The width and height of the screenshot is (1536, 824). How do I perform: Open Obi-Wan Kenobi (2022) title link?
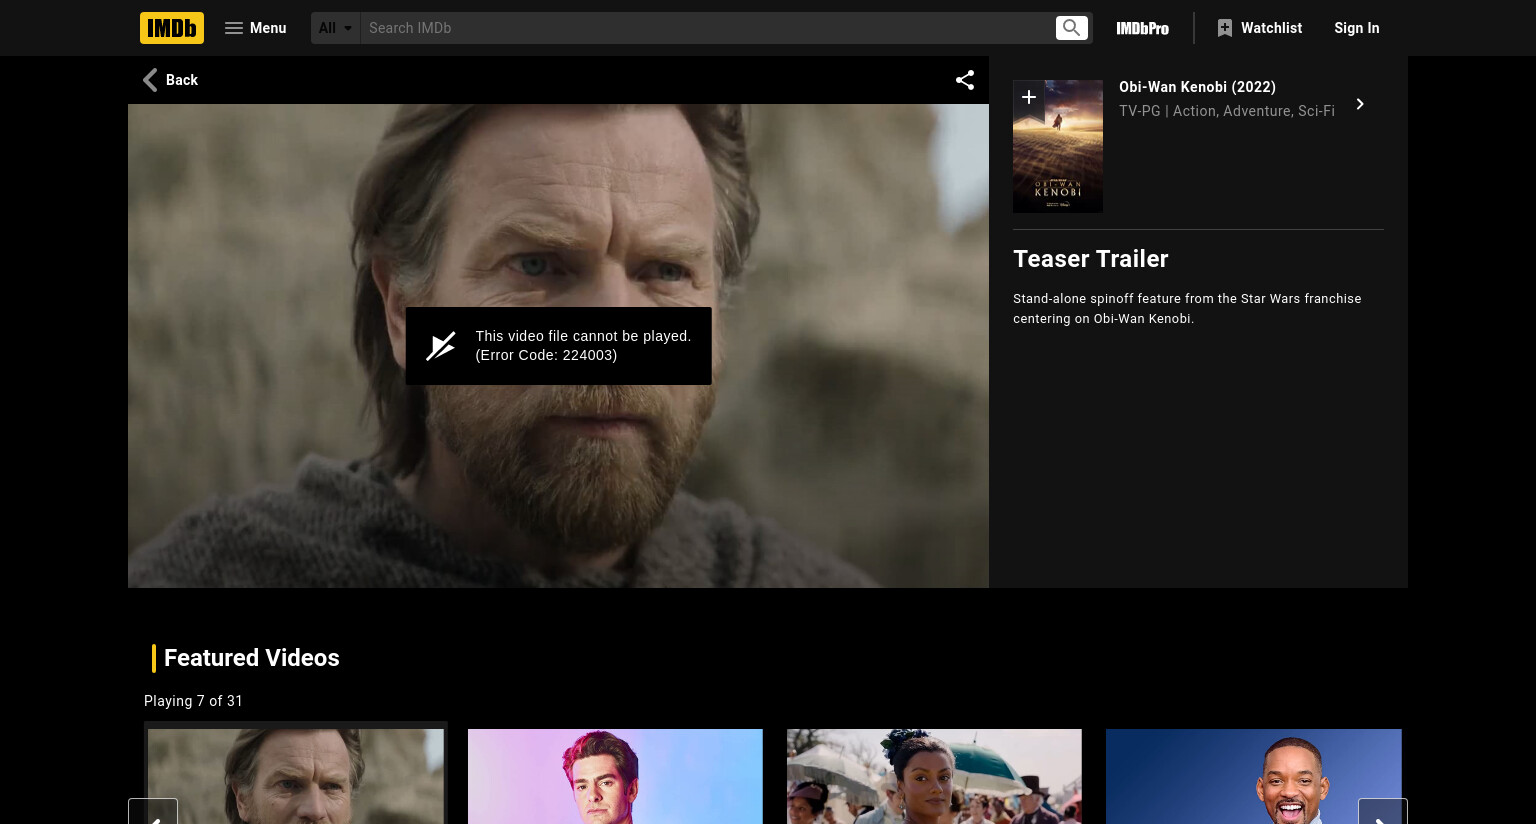(x=1197, y=87)
